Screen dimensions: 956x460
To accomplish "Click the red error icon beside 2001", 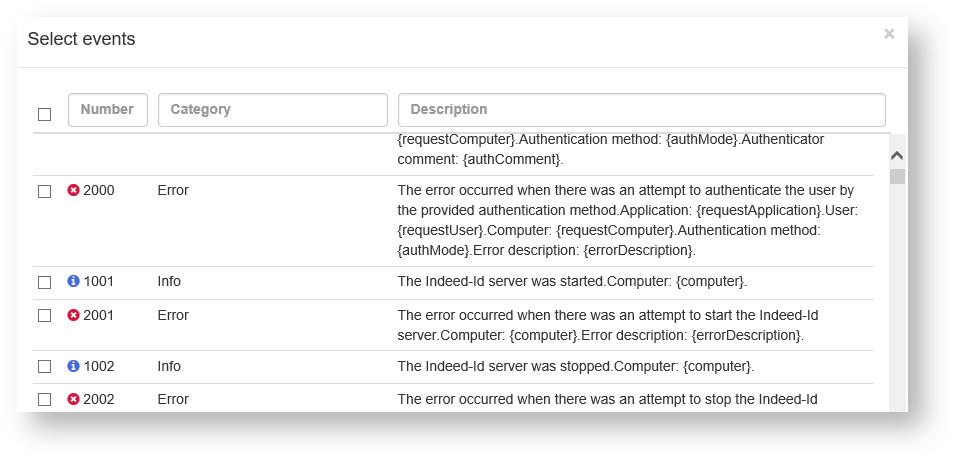I will coord(73,315).
